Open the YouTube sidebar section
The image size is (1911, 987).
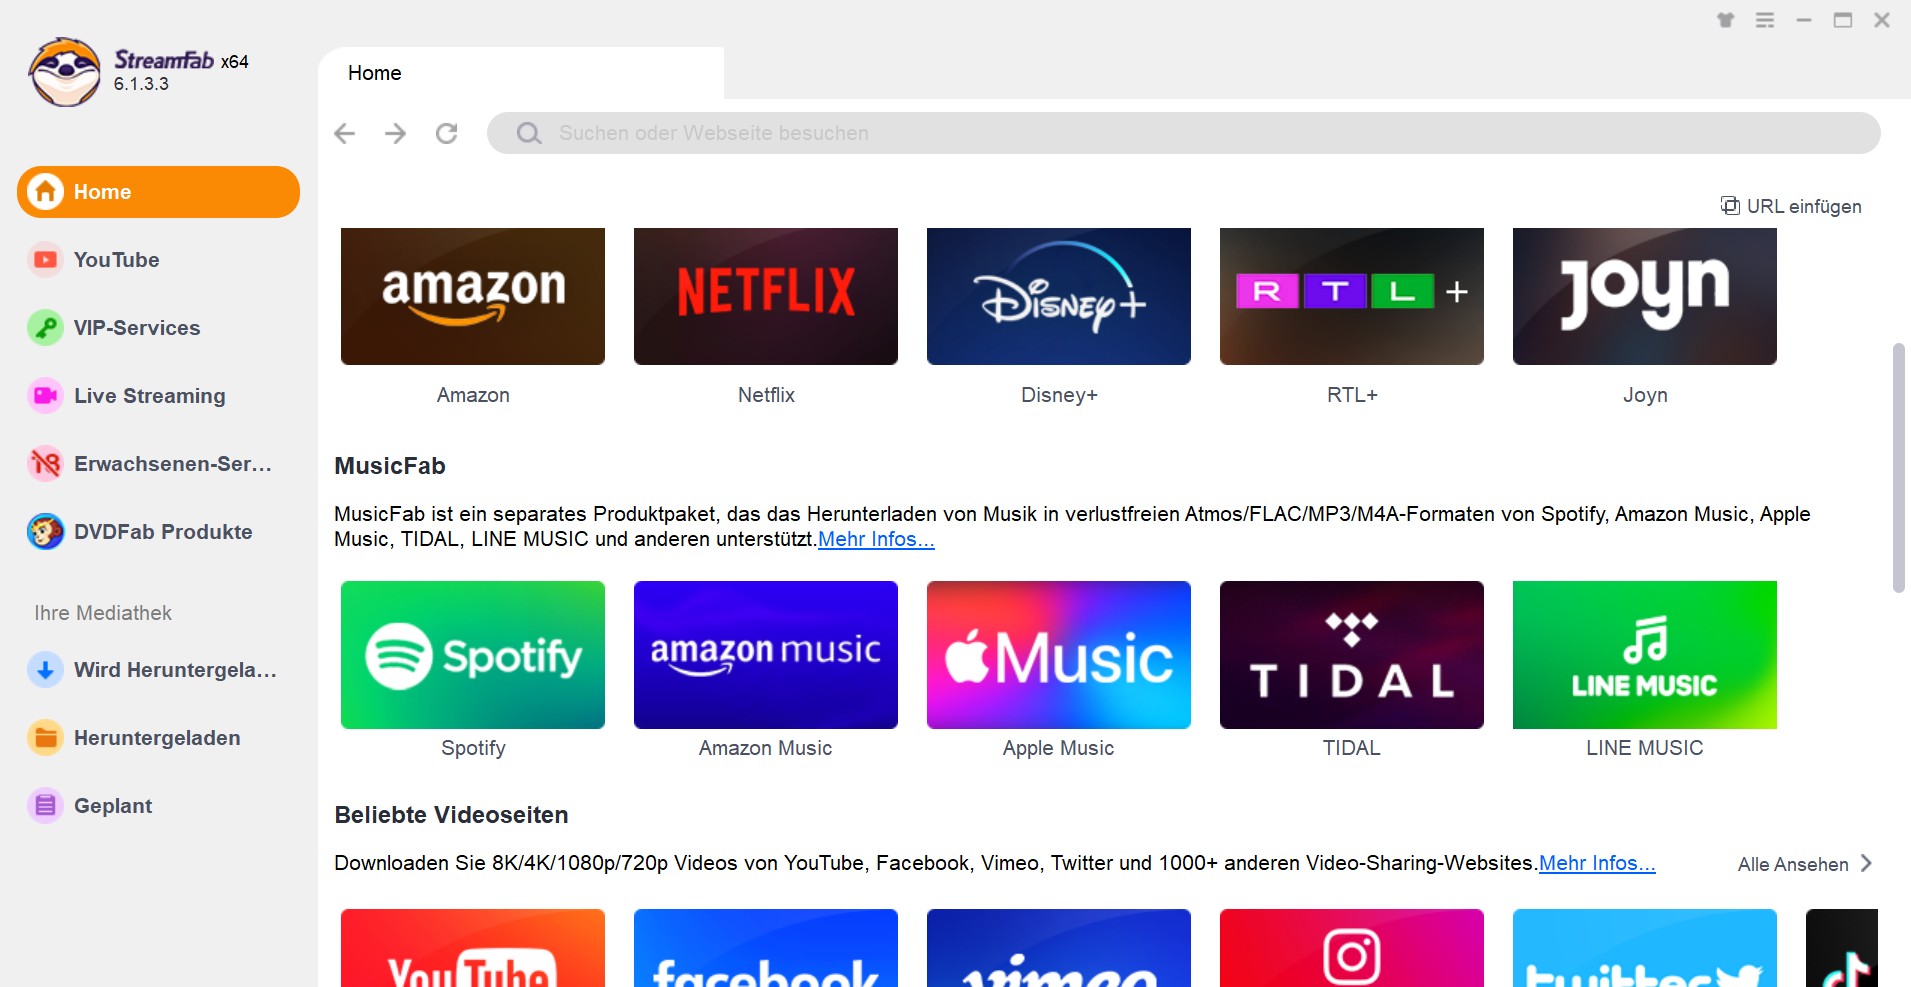[158, 260]
